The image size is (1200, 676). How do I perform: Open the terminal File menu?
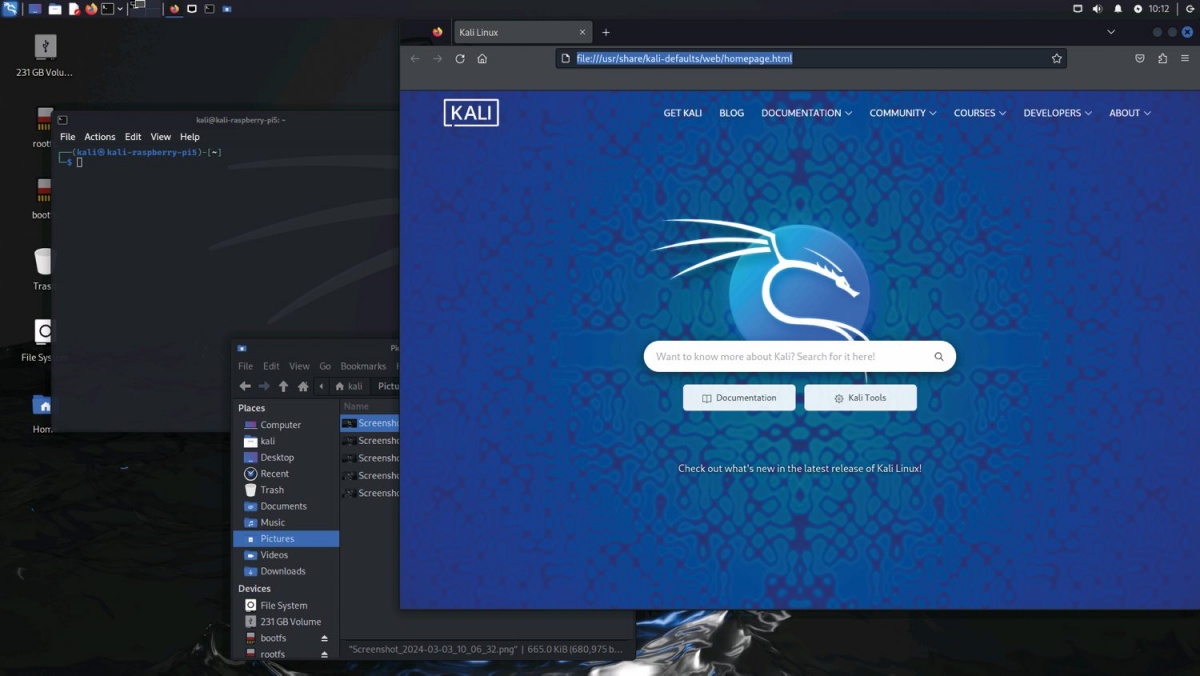click(67, 137)
